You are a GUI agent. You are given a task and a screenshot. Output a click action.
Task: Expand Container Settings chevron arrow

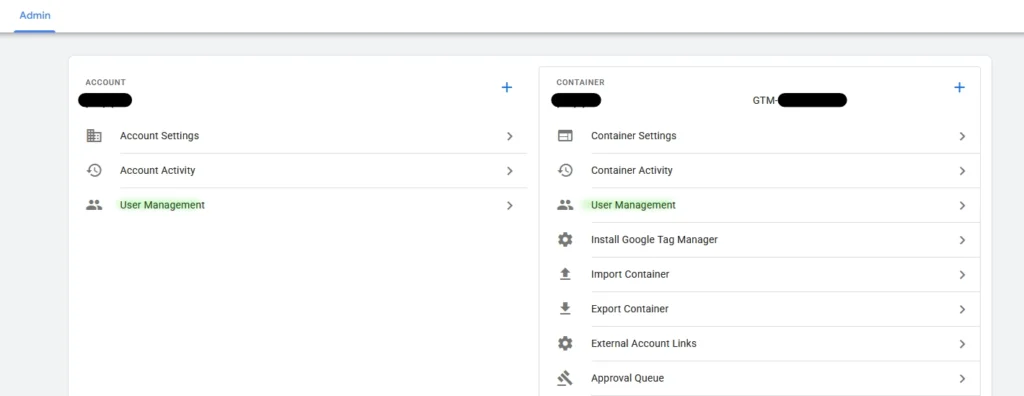(x=962, y=137)
